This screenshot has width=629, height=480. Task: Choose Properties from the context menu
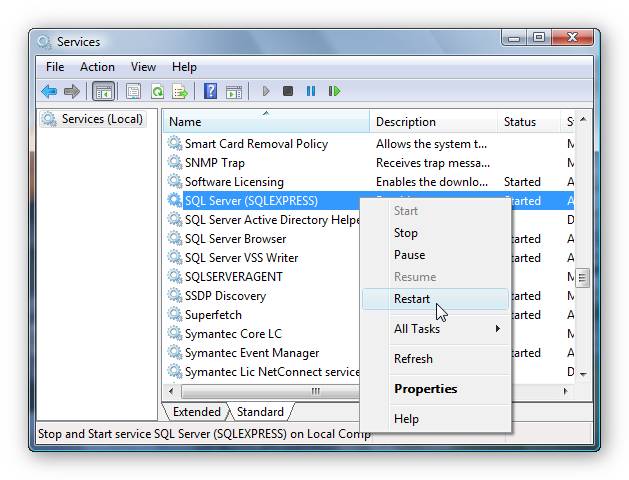[436, 389]
